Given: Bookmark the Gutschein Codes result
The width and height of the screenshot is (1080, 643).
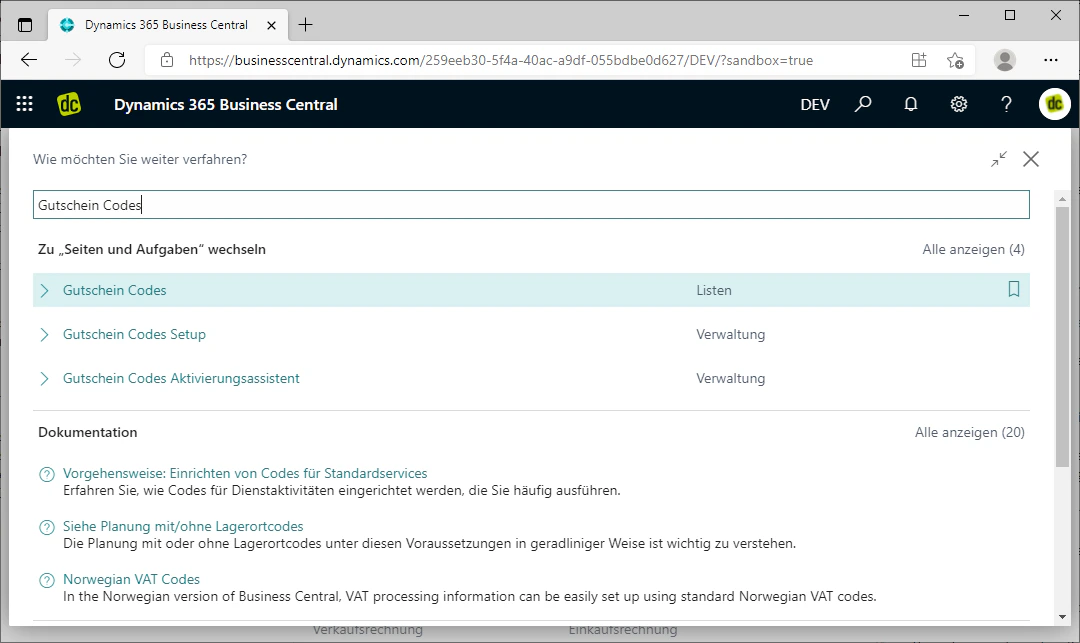Looking at the screenshot, I should (x=1014, y=289).
